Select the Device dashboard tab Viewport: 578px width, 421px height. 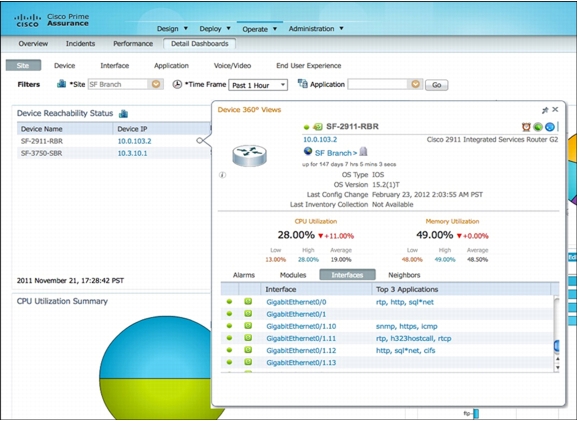[x=65, y=66]
